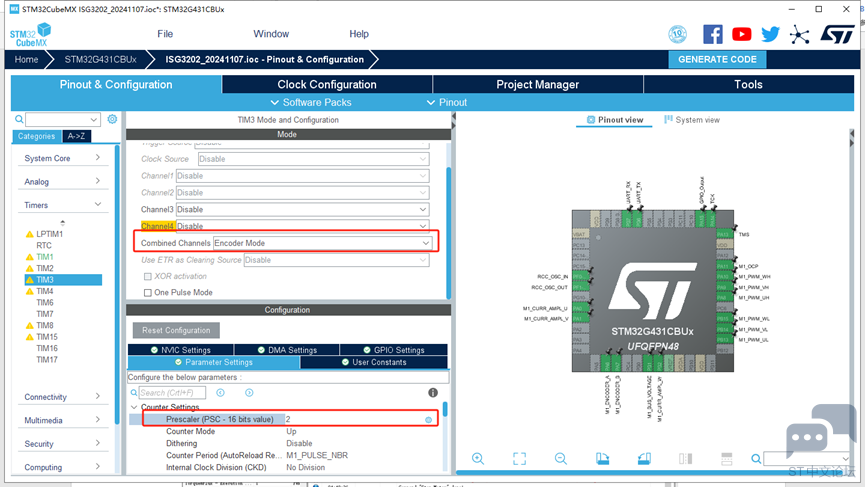Open the Channel4 dropdown

[302, 226]
